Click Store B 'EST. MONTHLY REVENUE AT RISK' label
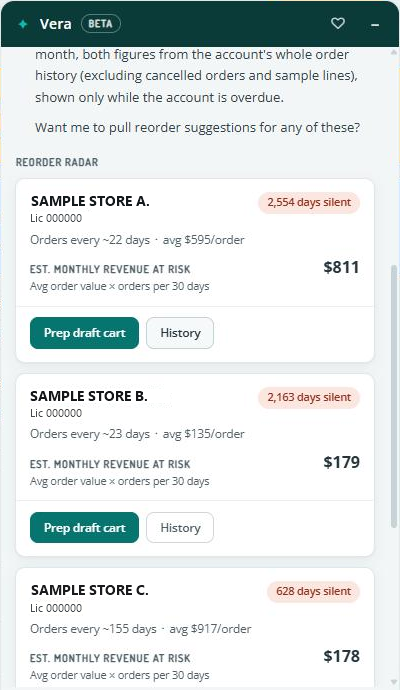400x690 pixels. (110, 464)
